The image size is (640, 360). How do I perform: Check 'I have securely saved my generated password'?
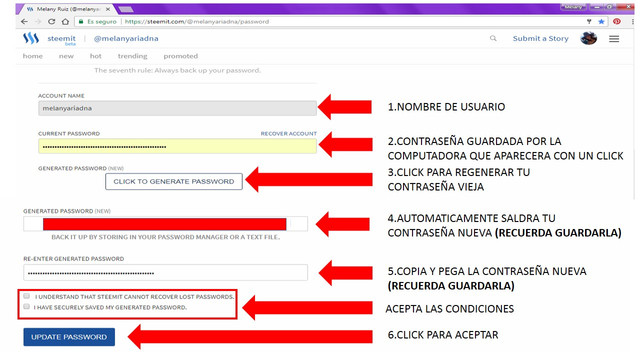point(27,307)
